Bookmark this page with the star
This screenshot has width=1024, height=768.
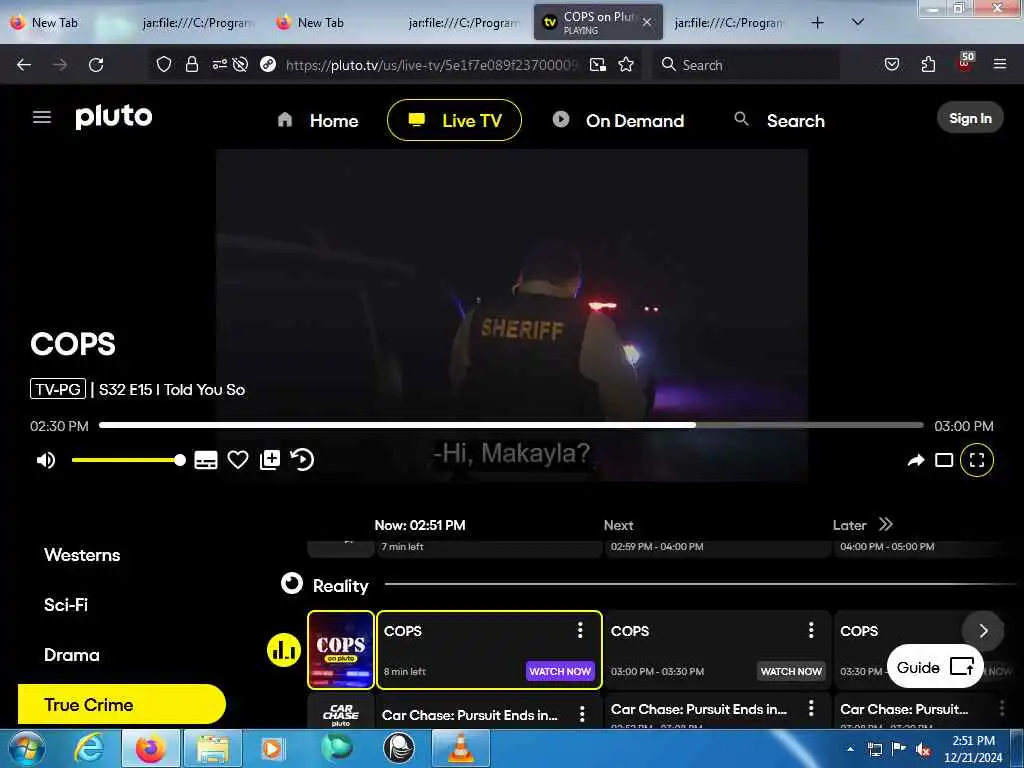[x=626, y=64]
